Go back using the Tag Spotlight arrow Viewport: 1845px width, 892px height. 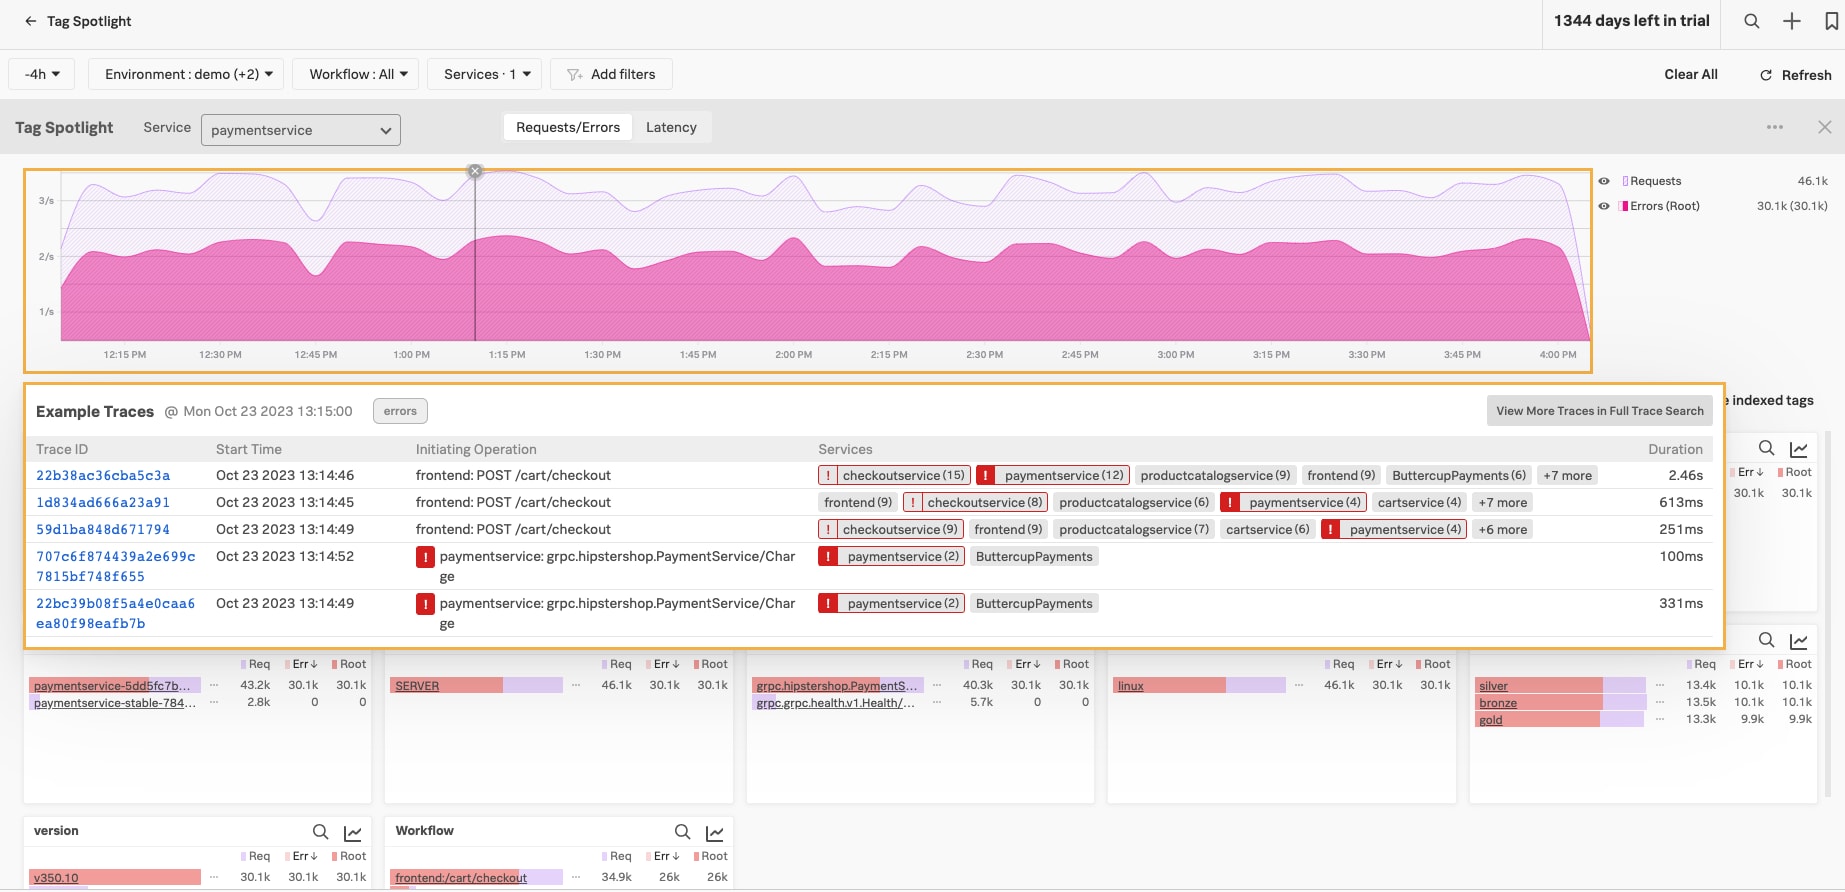click(x=30, y=21)
